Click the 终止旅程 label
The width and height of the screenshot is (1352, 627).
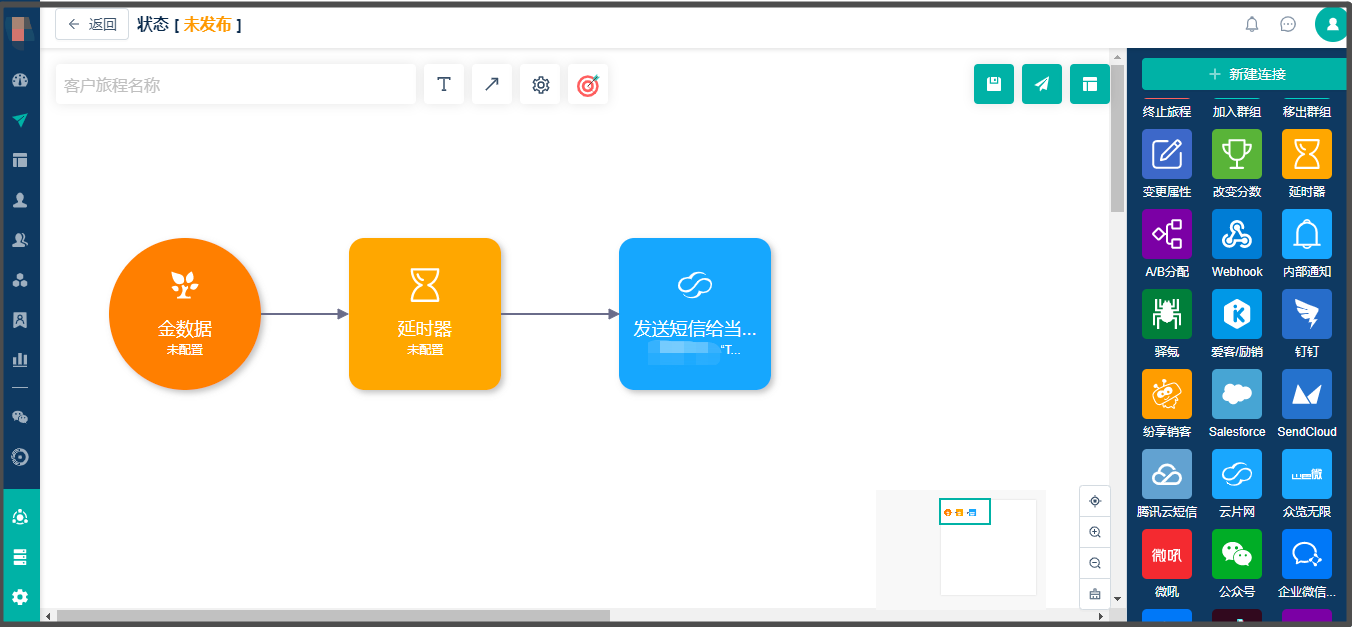tap(1167, 112)
